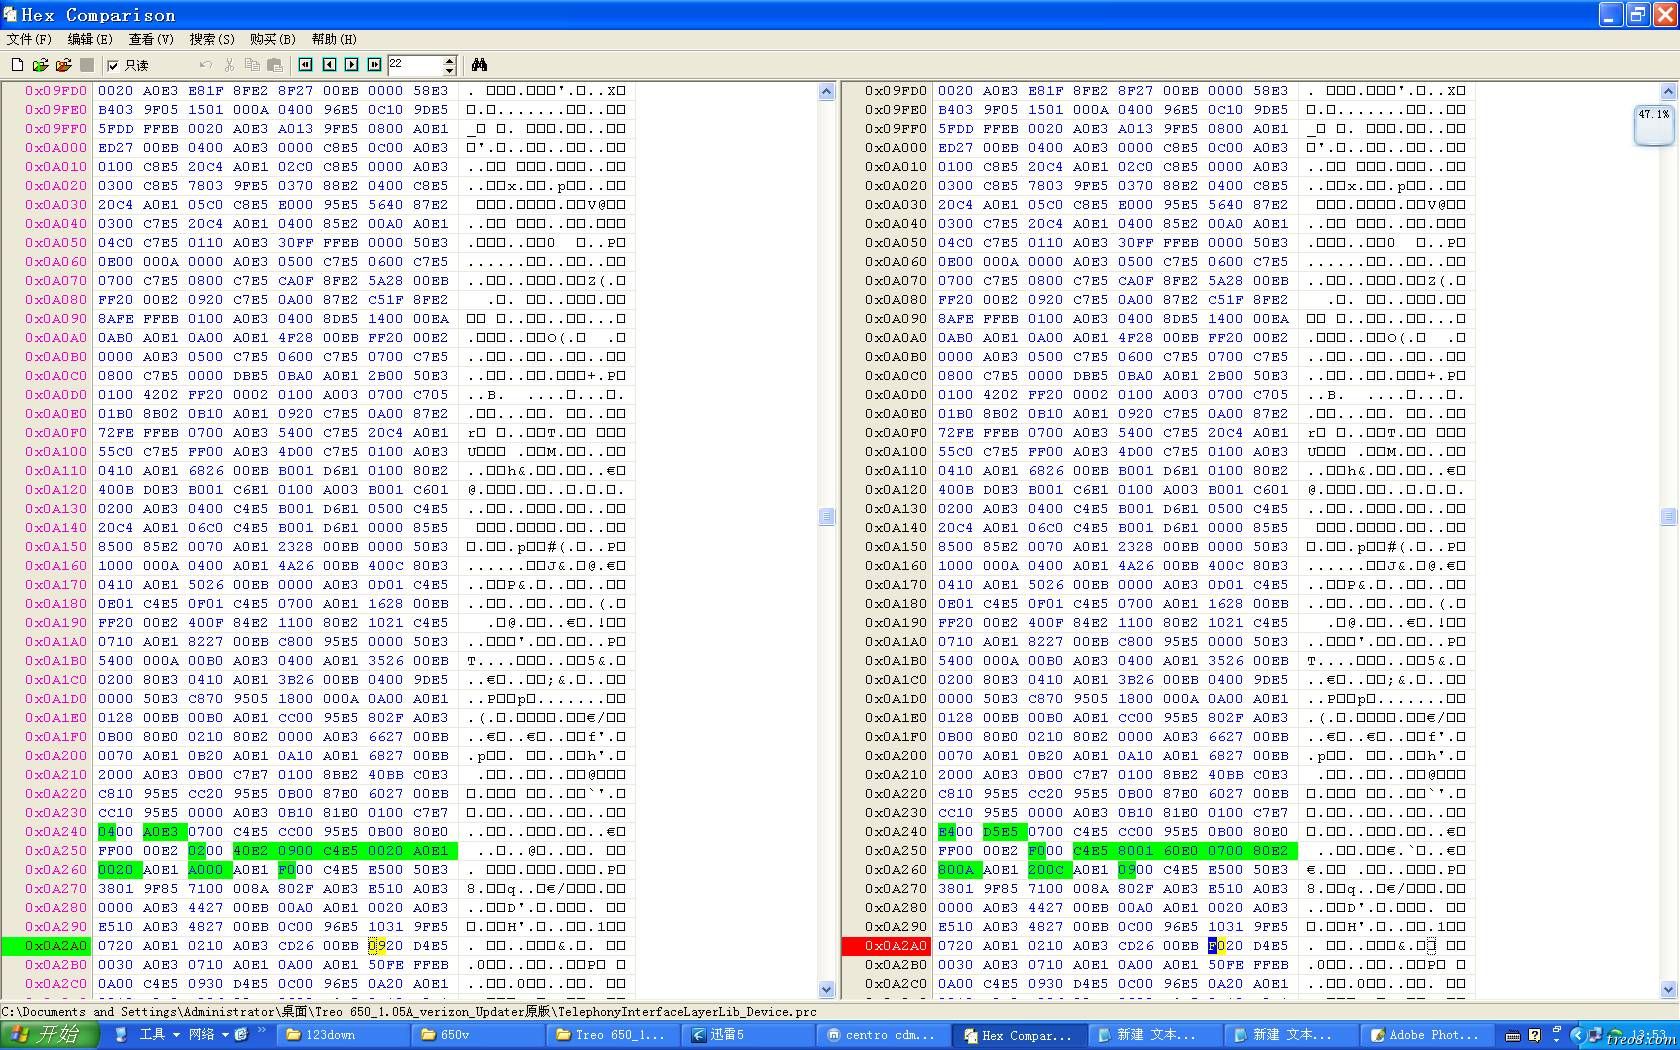Viewport: 1680px width, 1050px height.
Task: Go to the next difference
Action: [x=352, y=65]
